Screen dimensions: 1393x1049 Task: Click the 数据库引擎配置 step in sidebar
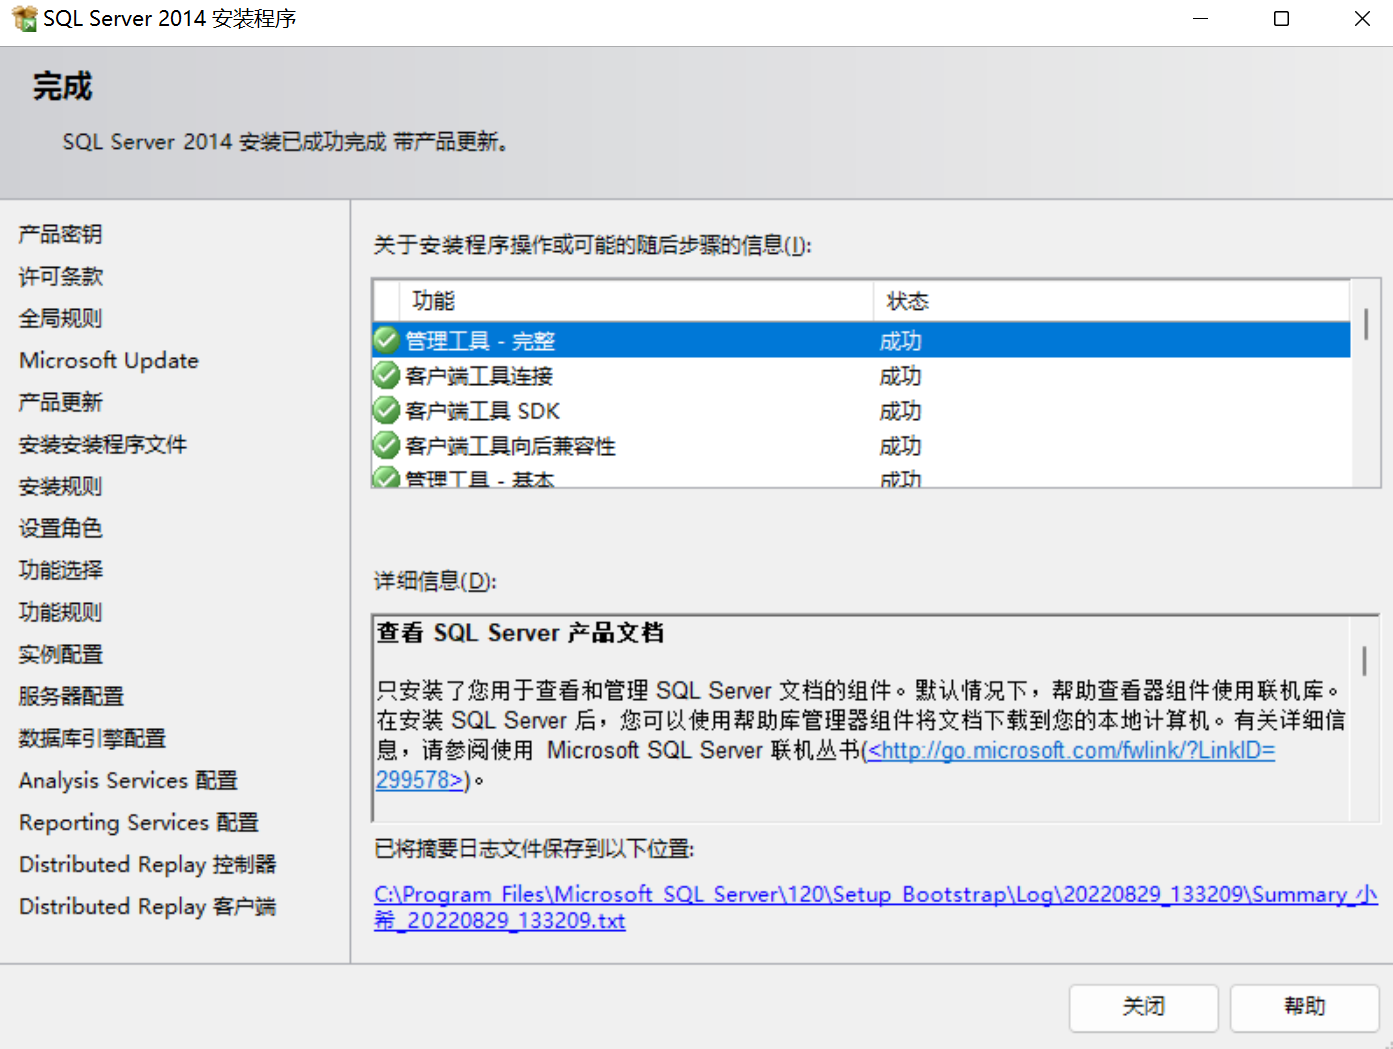(x=92, y=738)
